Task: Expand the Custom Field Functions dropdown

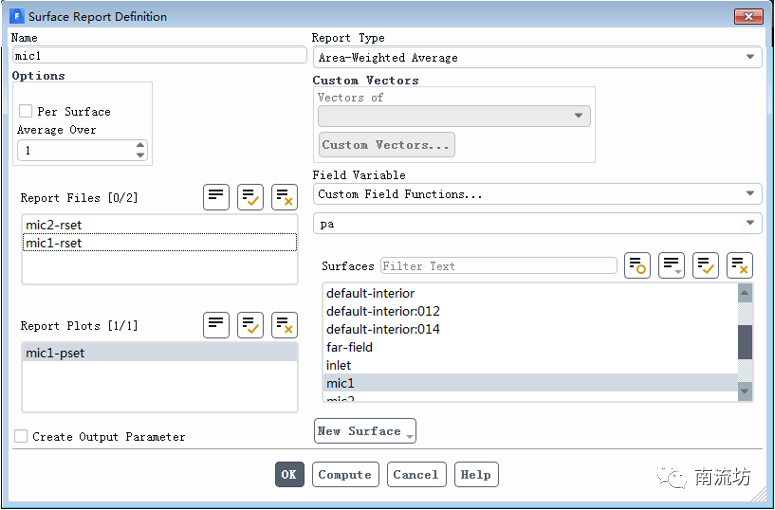Action: pos(538,194)
